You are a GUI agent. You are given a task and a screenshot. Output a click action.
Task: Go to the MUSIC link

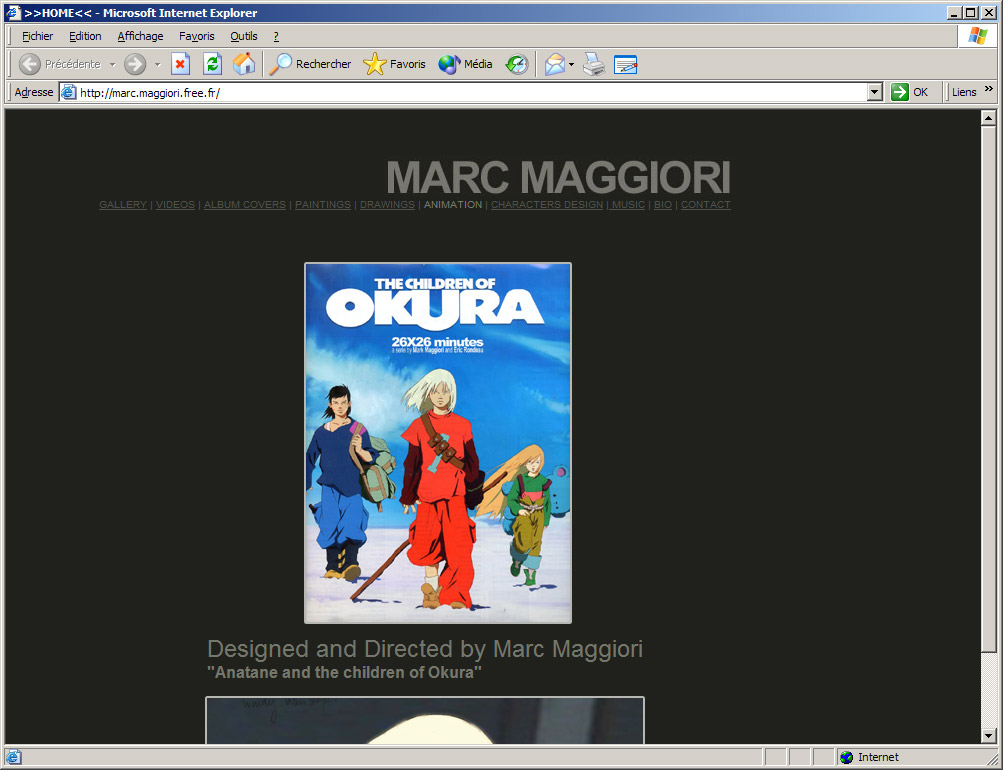click(628, 205)
